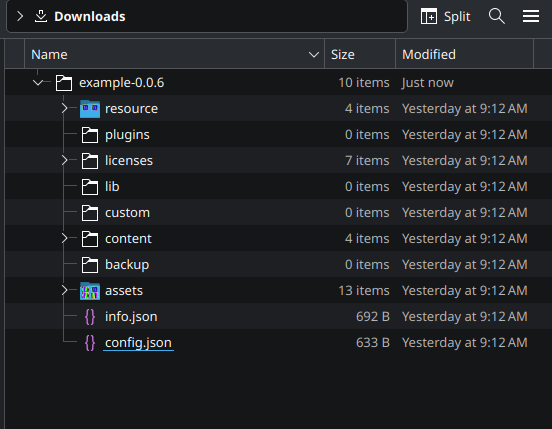The height and width of the screenshot is (429, 552).
Task: Select the custom folder name
Action: [x=127, y=213]
